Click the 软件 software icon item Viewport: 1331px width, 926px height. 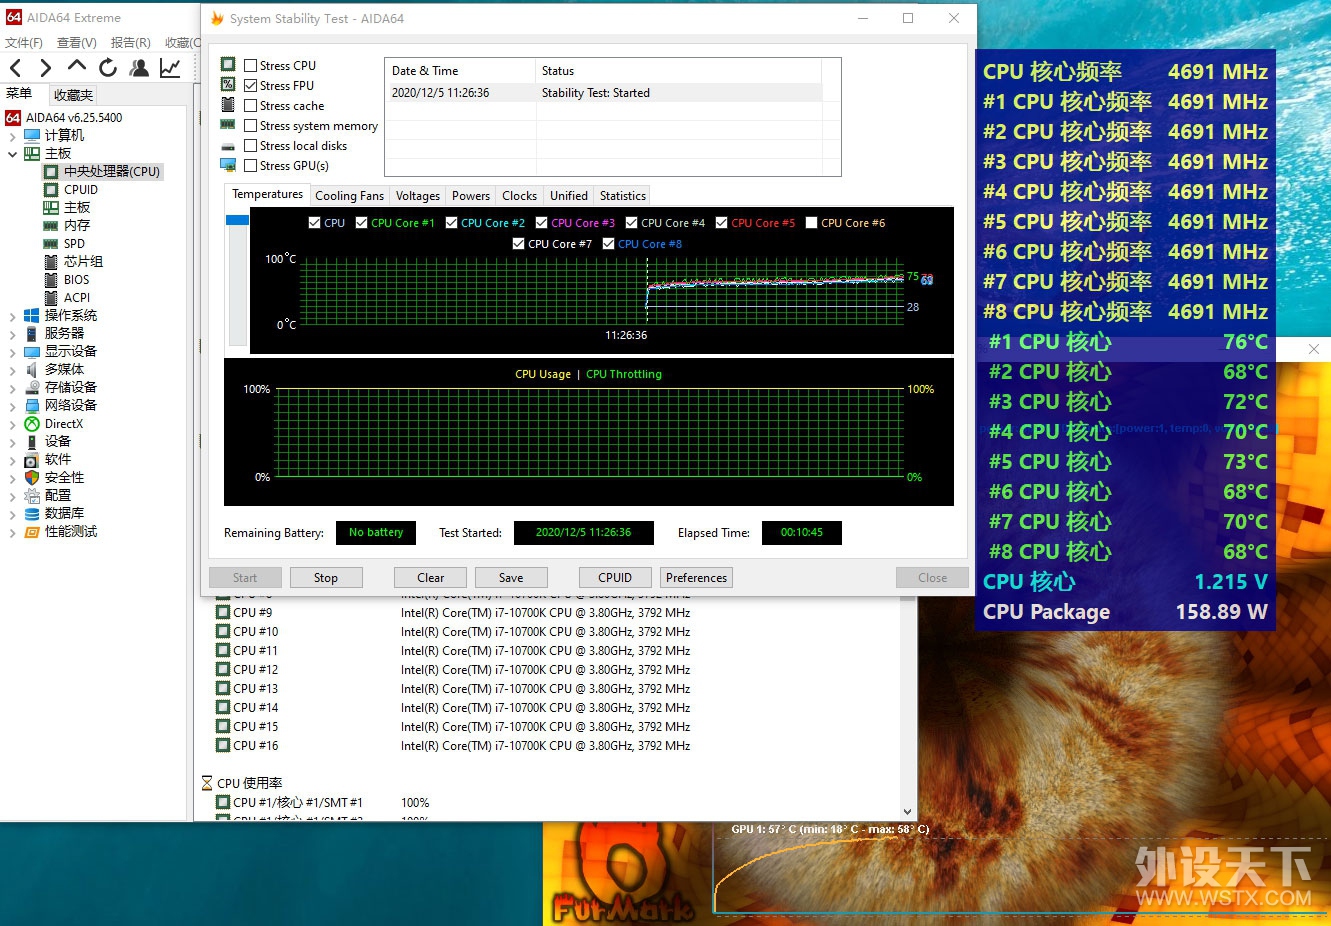click(x=32, y=459)
